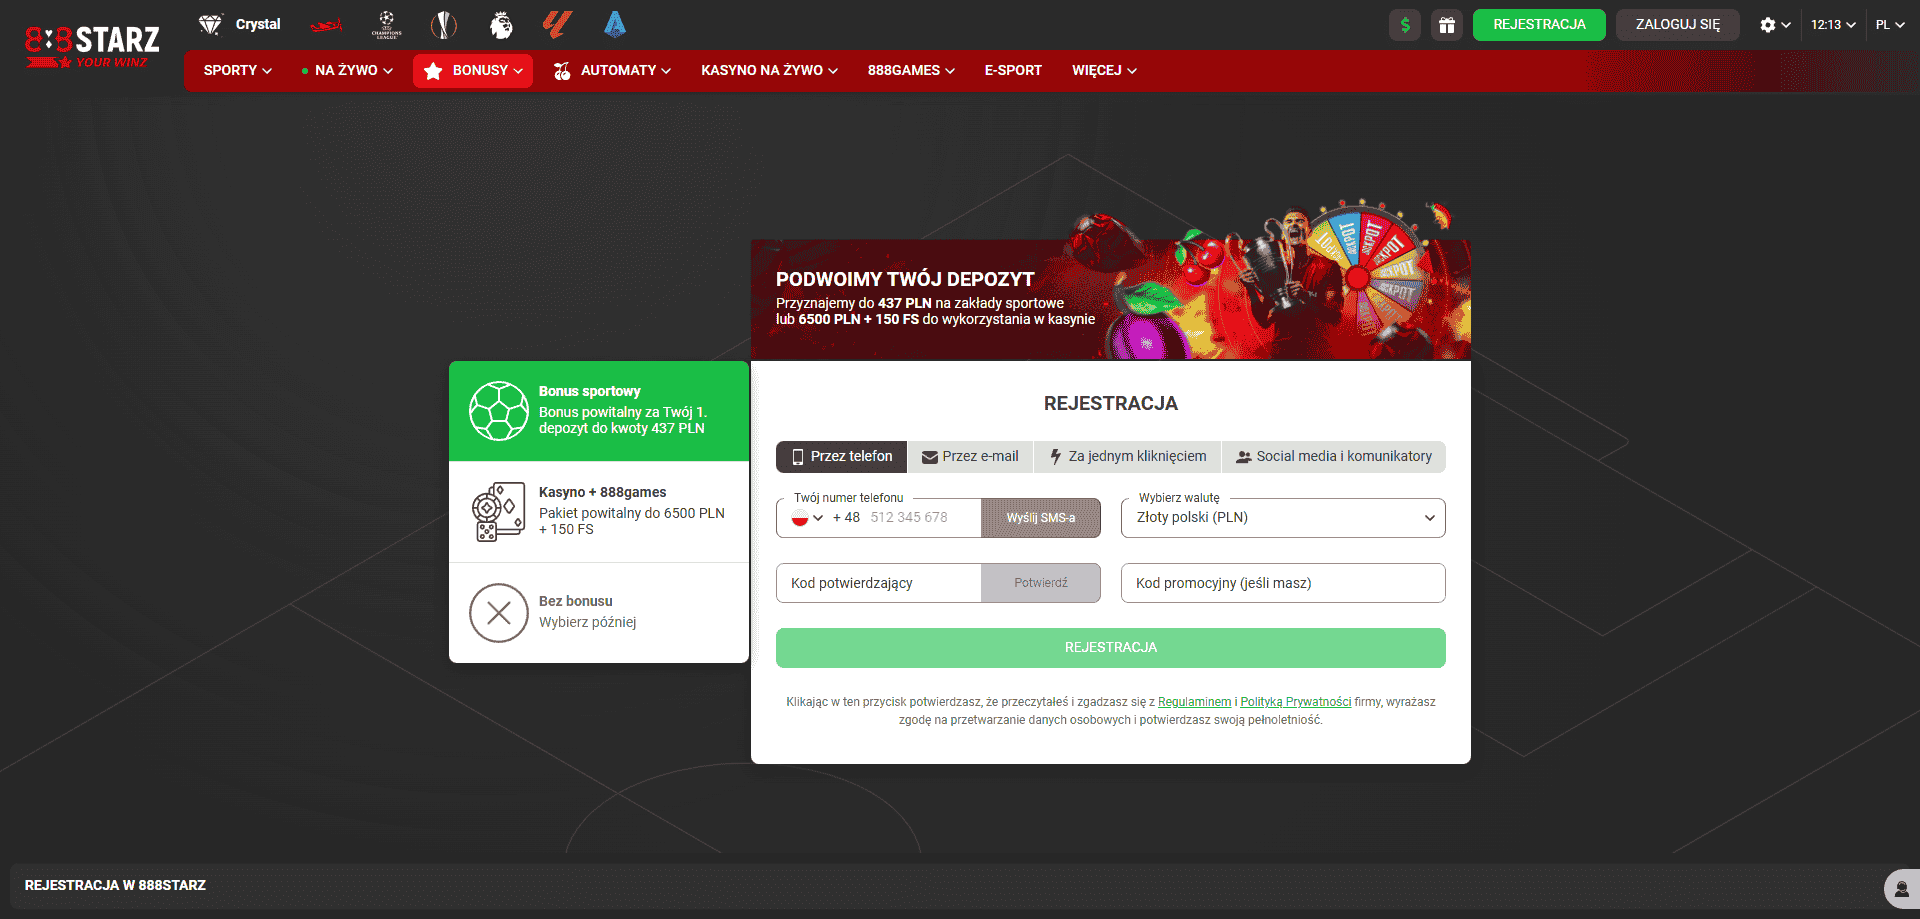Image resolution: width=1920 pixels, height=919 pixels.
Task: Click the Kod promocyjny input field
Action: click(x=1282, y=583)
